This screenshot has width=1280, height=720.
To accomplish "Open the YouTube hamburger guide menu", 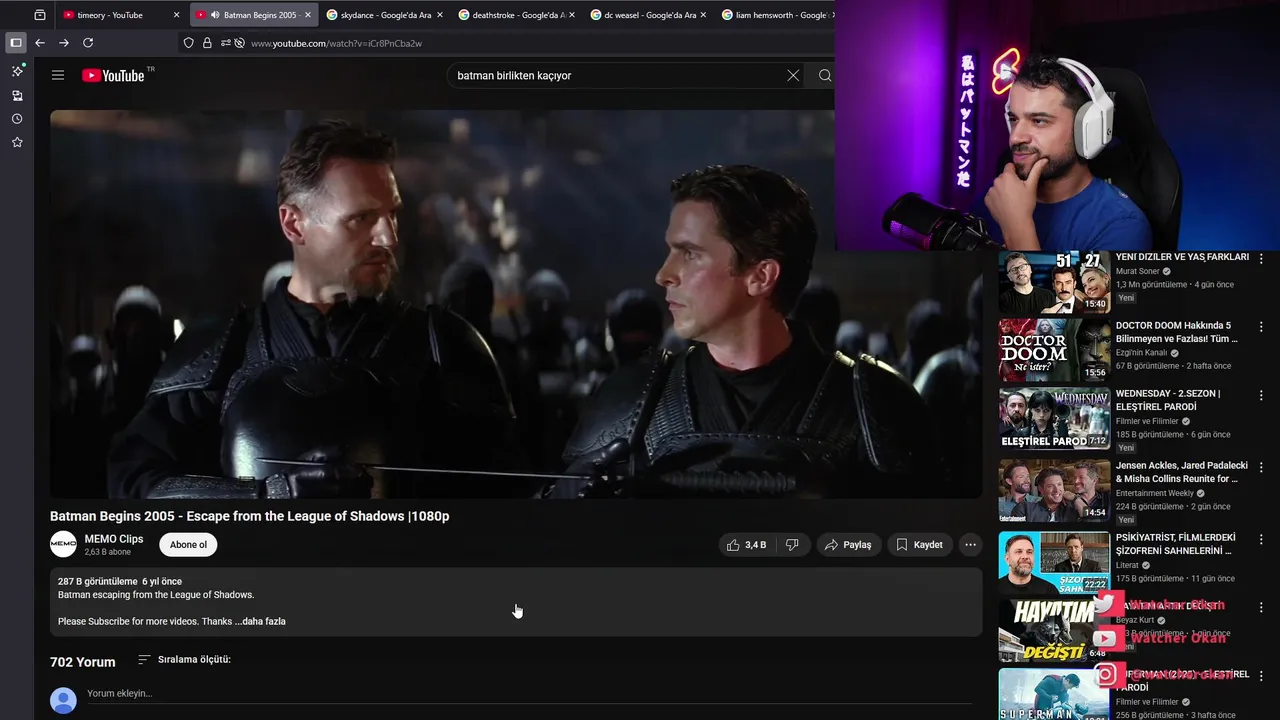I will point(58,75).
